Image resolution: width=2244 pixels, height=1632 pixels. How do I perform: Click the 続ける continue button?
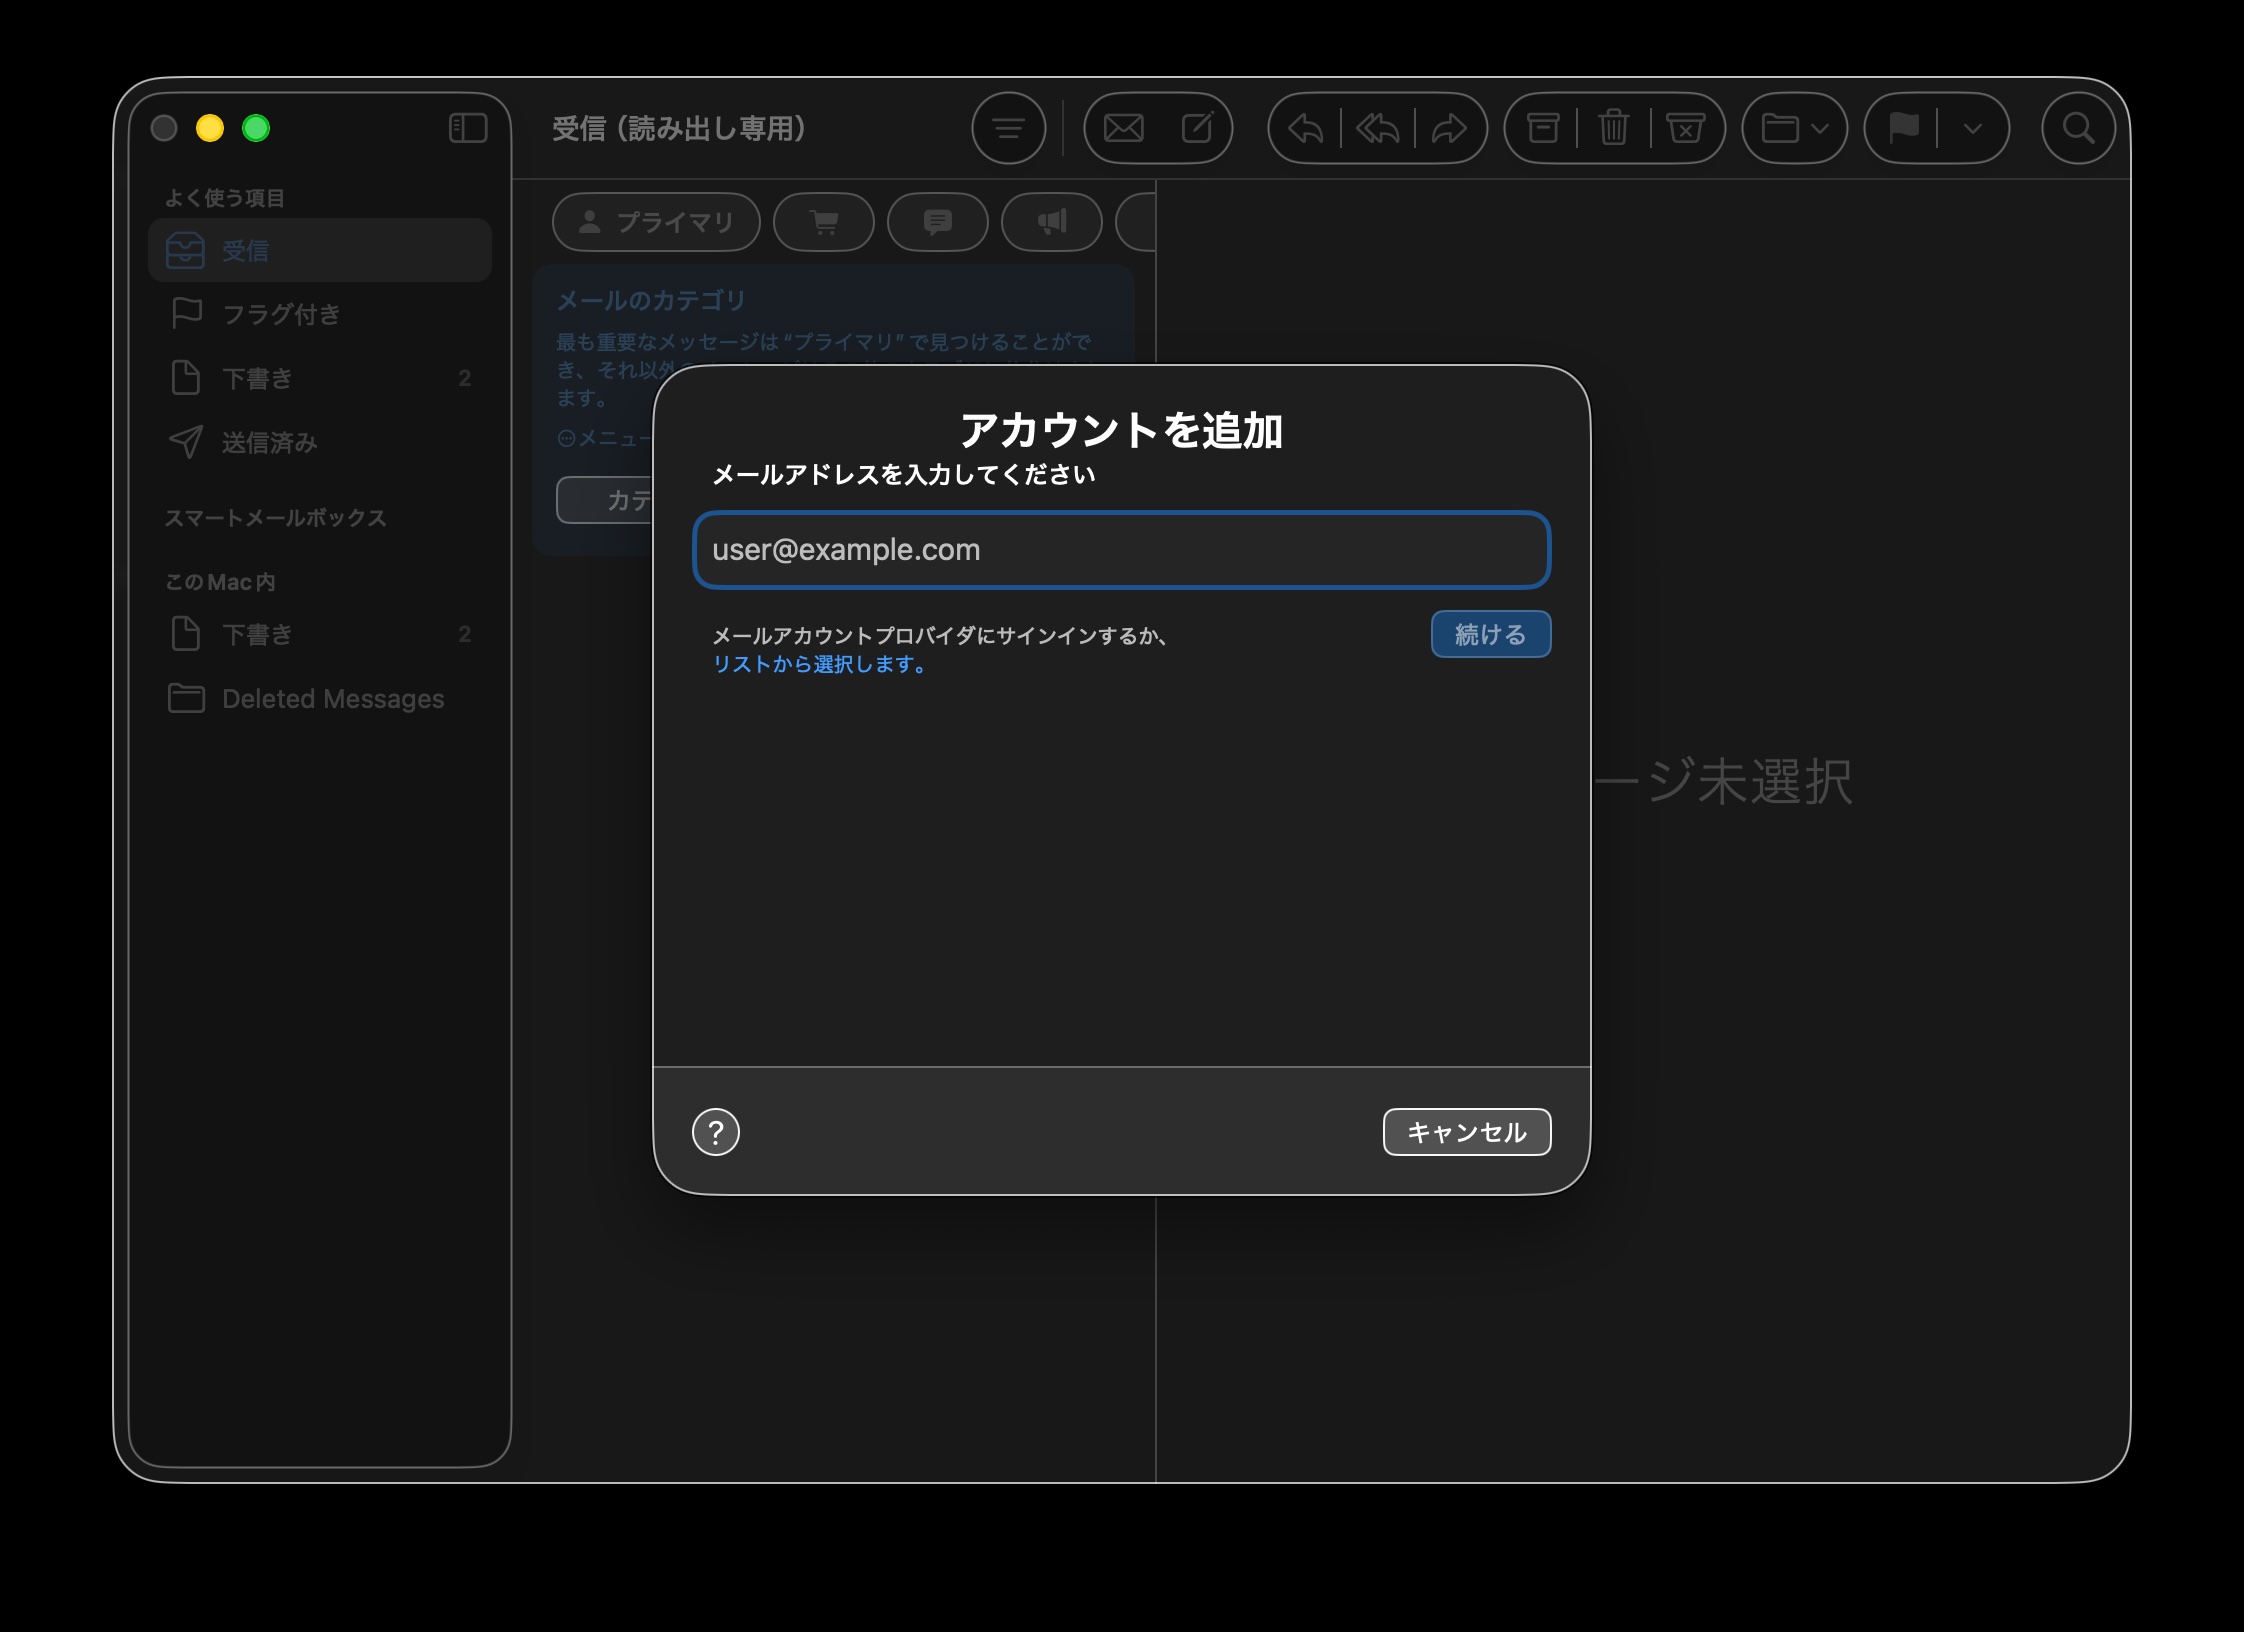(1490, 634)
